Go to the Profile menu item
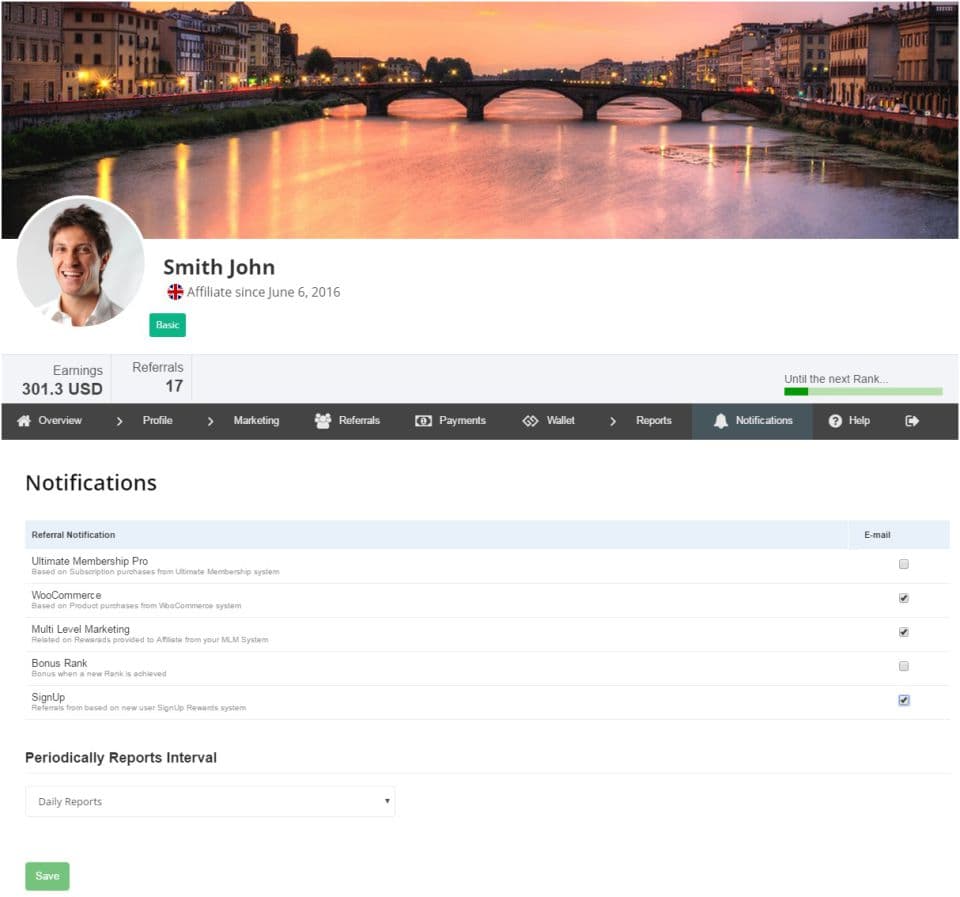960x897 pixels. (x=157, y=421)
